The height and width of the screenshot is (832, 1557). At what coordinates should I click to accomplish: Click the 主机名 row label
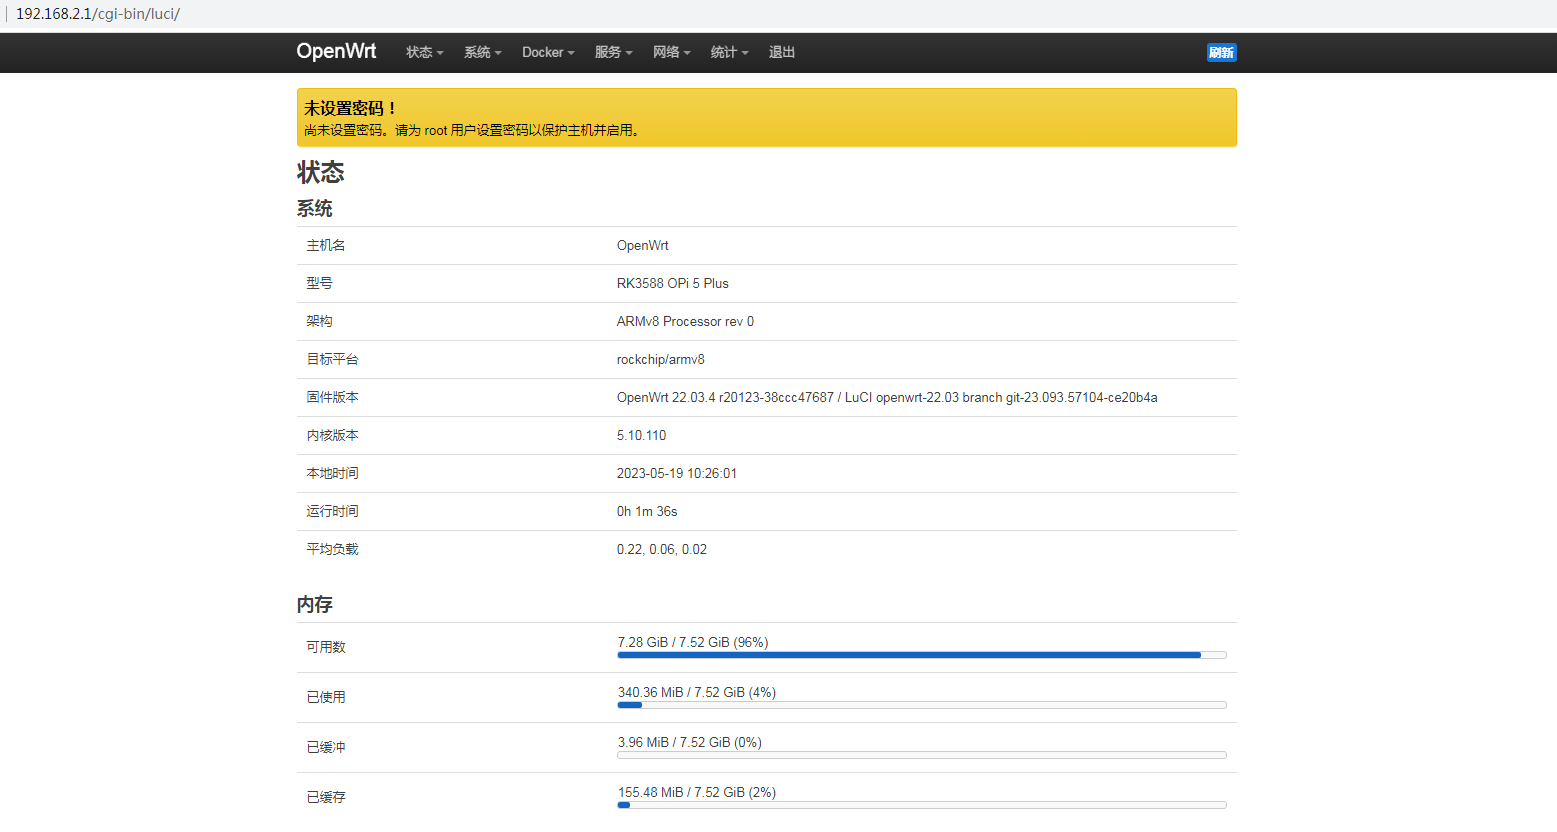[326, 245]
